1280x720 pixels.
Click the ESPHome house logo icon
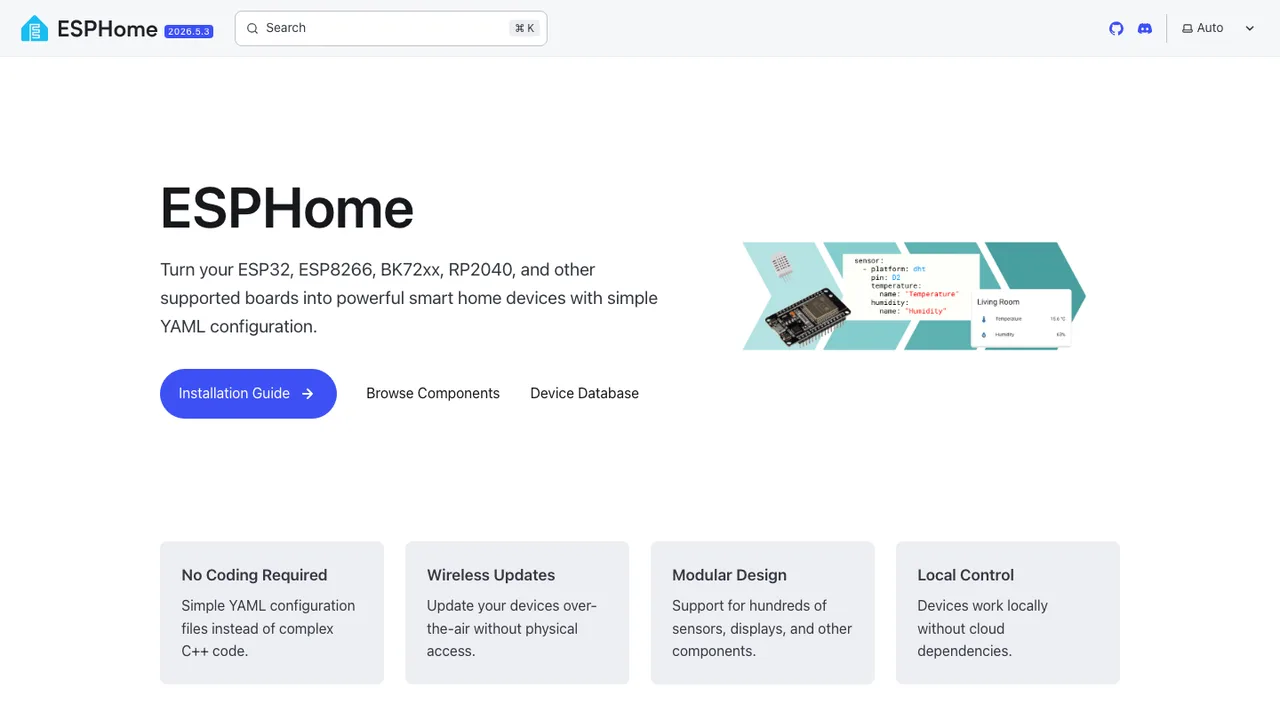tap(34, 28)
